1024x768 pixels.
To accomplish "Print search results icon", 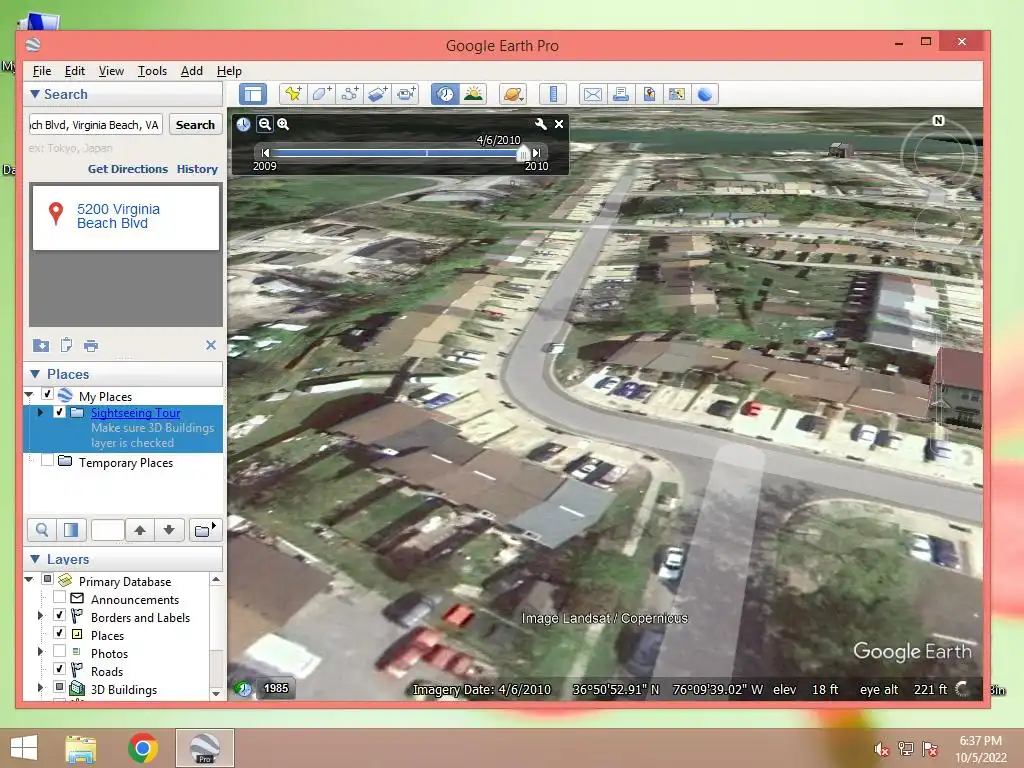I will [x=91, y=345].
